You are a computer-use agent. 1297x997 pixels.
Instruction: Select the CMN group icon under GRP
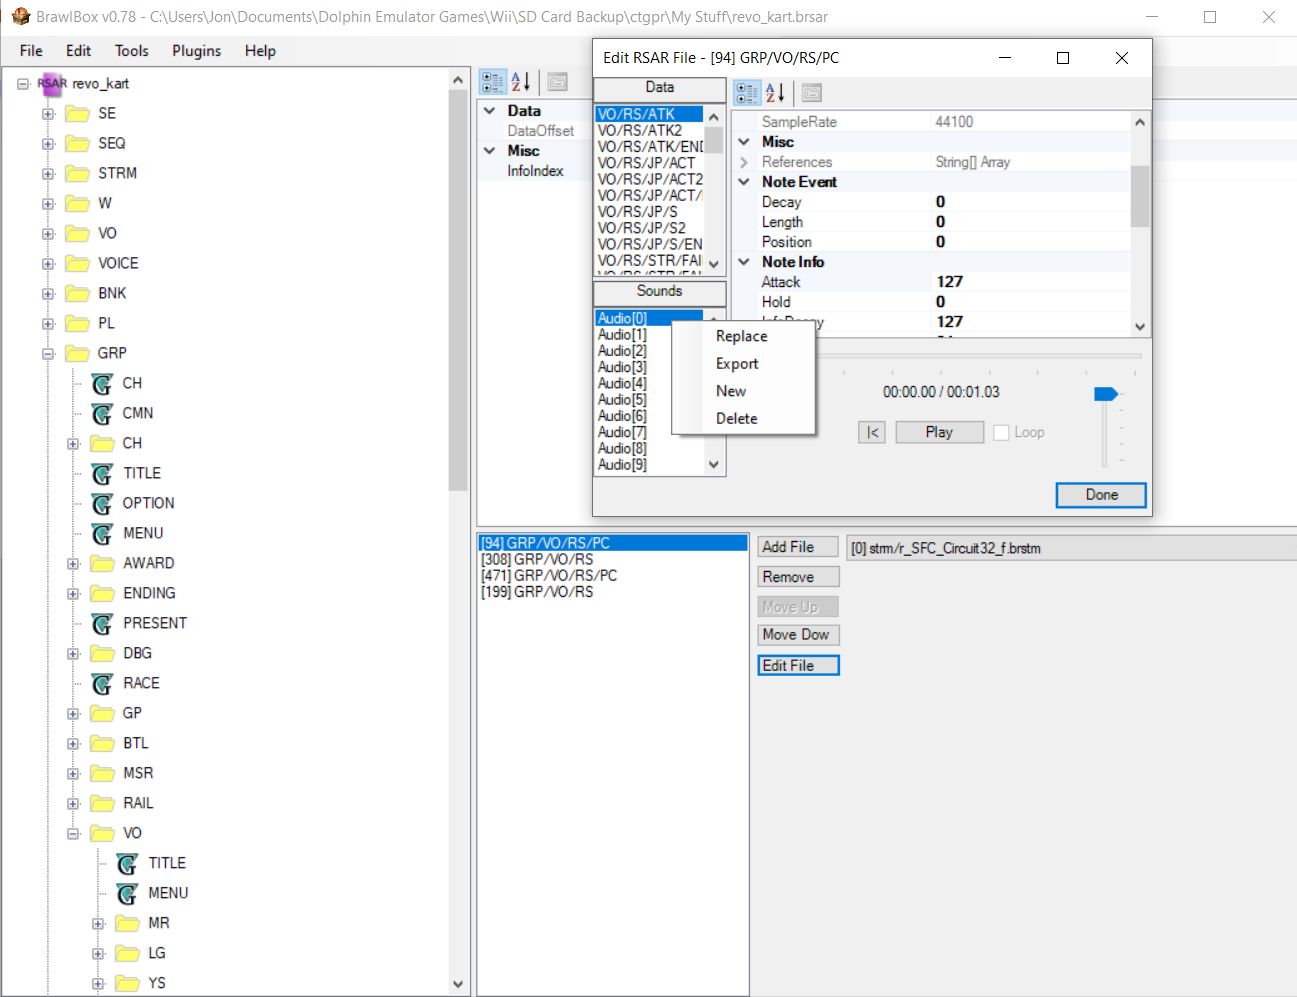pos(102,413)
